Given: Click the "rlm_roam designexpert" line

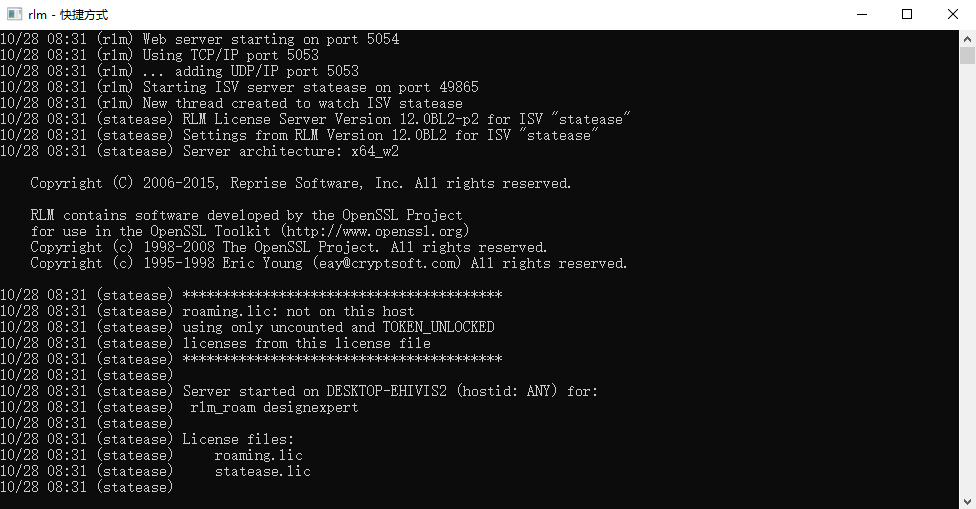Looking at the screenshot, I should (x=274, y=408).
